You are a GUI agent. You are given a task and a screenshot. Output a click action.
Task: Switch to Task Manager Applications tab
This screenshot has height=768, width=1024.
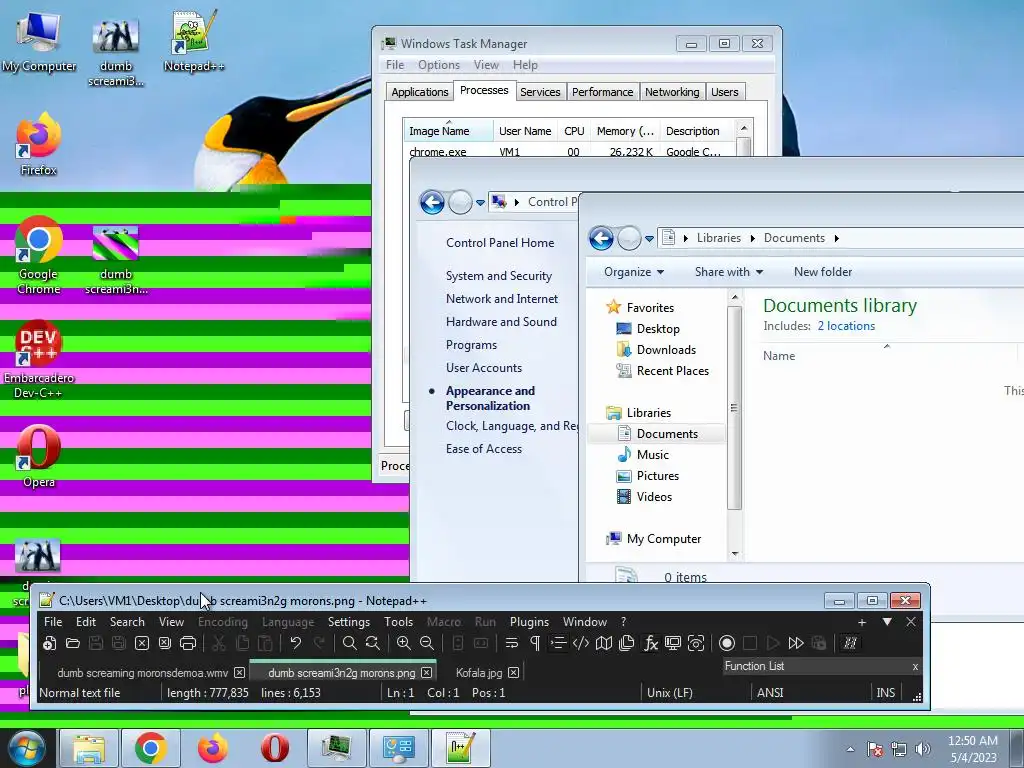pyautogui.click(x=420, y=92)
